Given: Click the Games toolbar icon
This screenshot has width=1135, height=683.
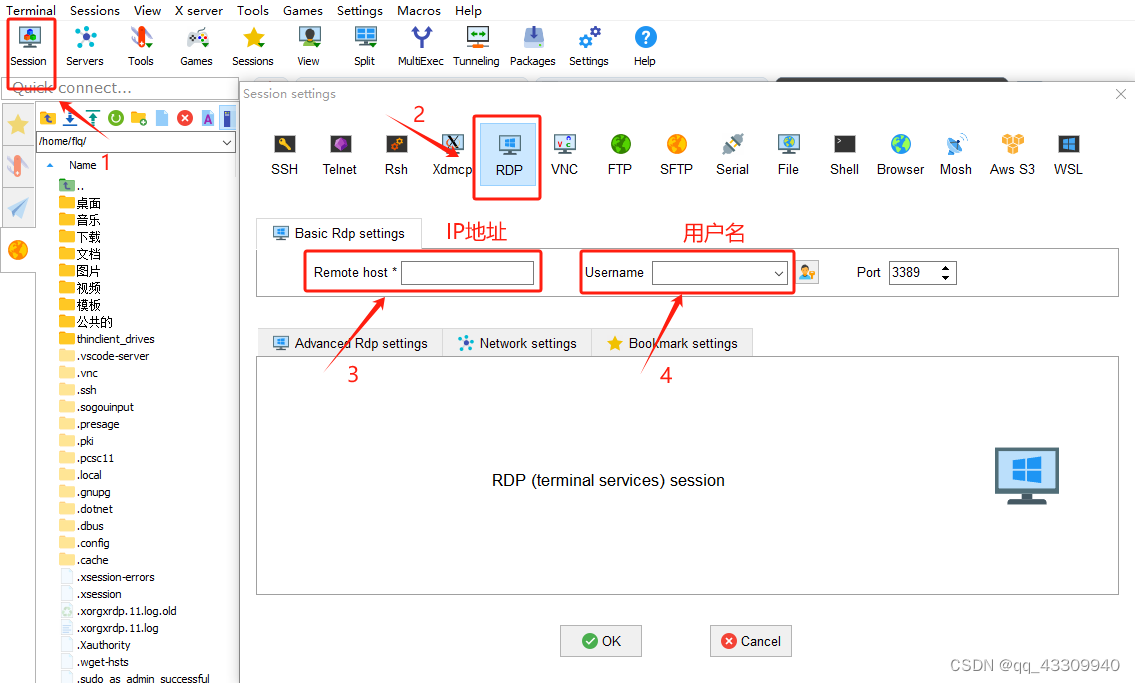Looking at the screenshot, I should click(196, 46).
